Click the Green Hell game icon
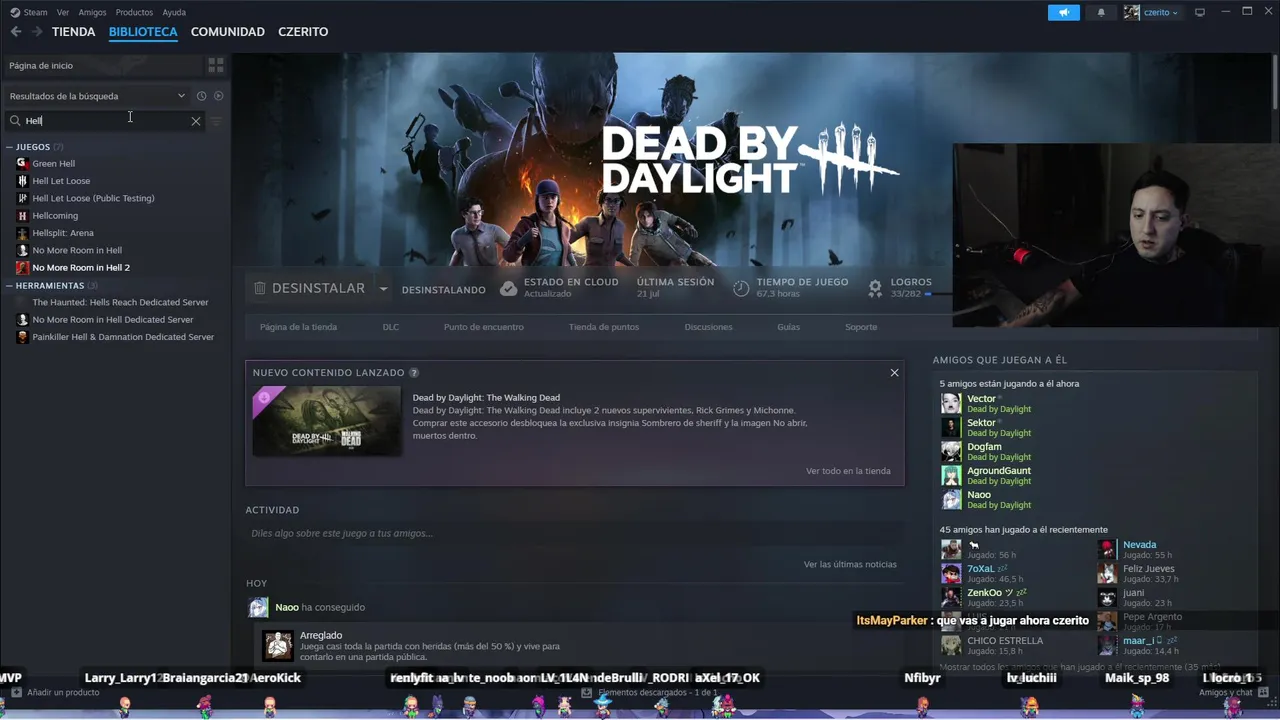The height and width of the screenshot is (720, 1280). tap(22, 163)
